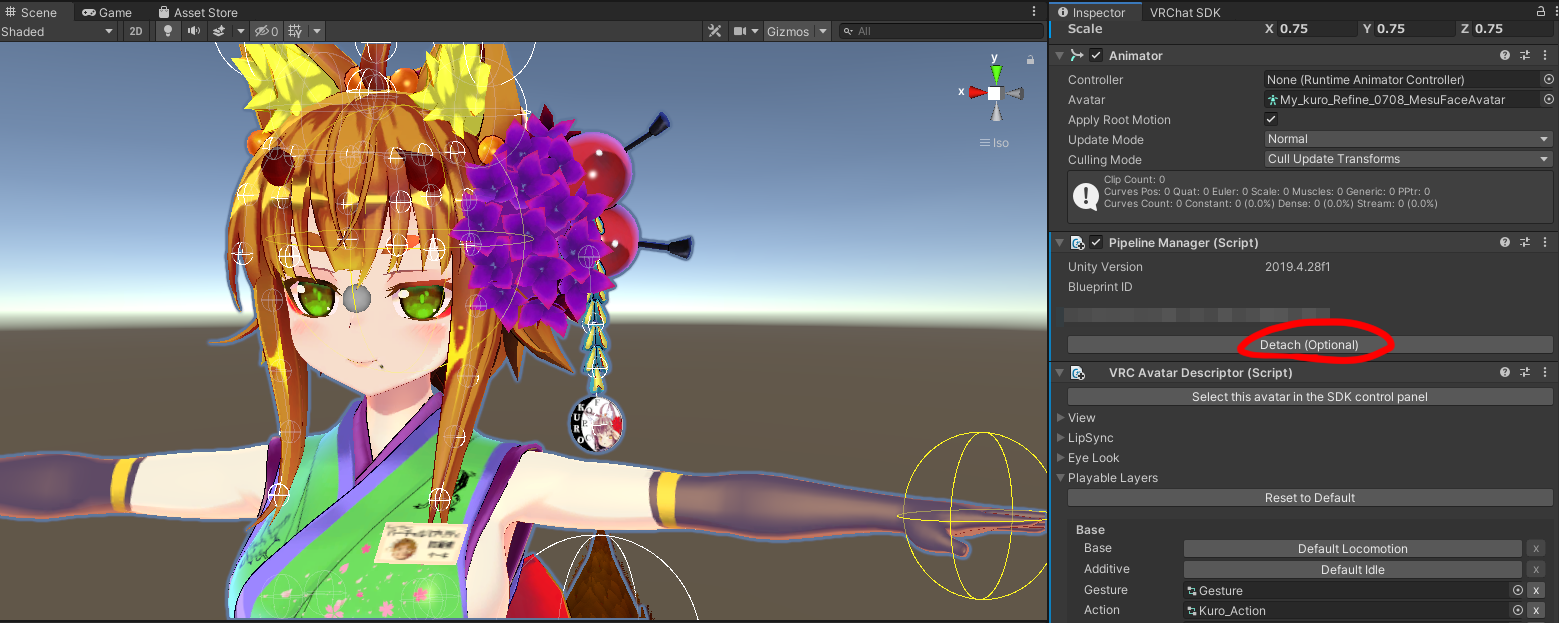
Task: Switch to the VRChat SDK tab
Action: pos(1185,12)
